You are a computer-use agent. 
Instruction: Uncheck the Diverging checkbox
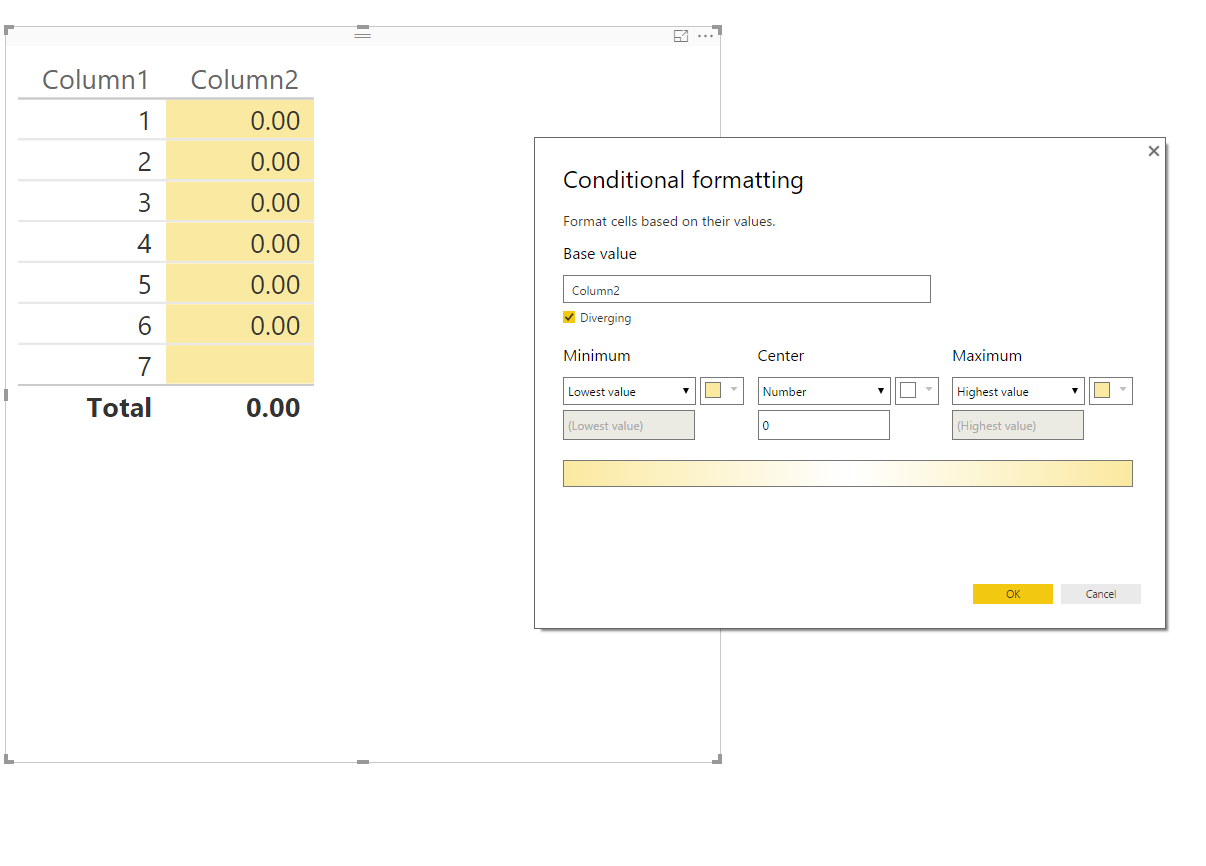tap(570, 318)
